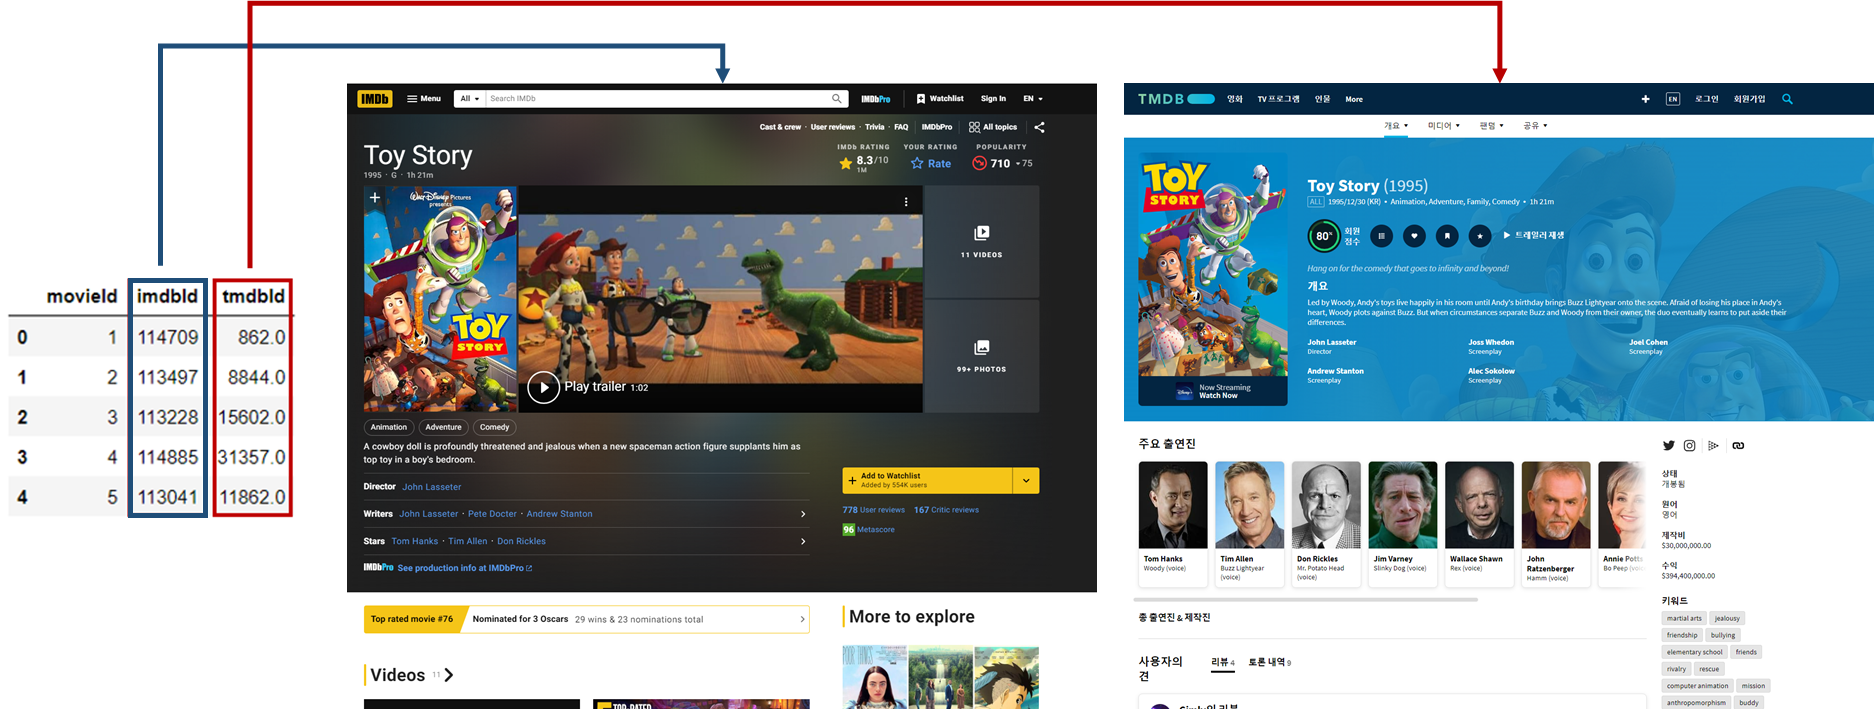The image size is (1874, 709).
Task: Open Tom Hanks cast card
Action: pos(1173,524)
